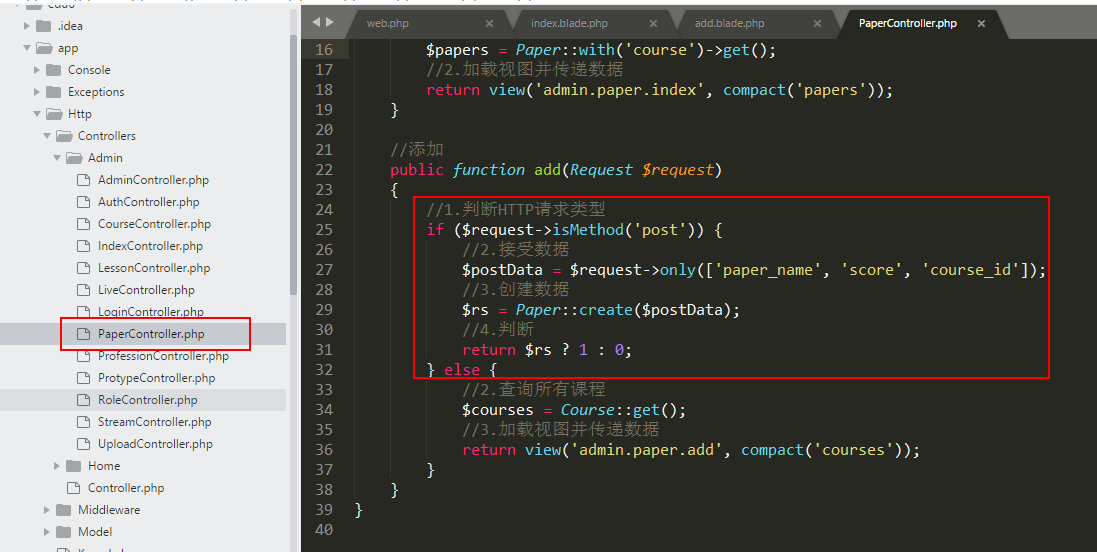Open RoleController.php from the file tree

147,400
